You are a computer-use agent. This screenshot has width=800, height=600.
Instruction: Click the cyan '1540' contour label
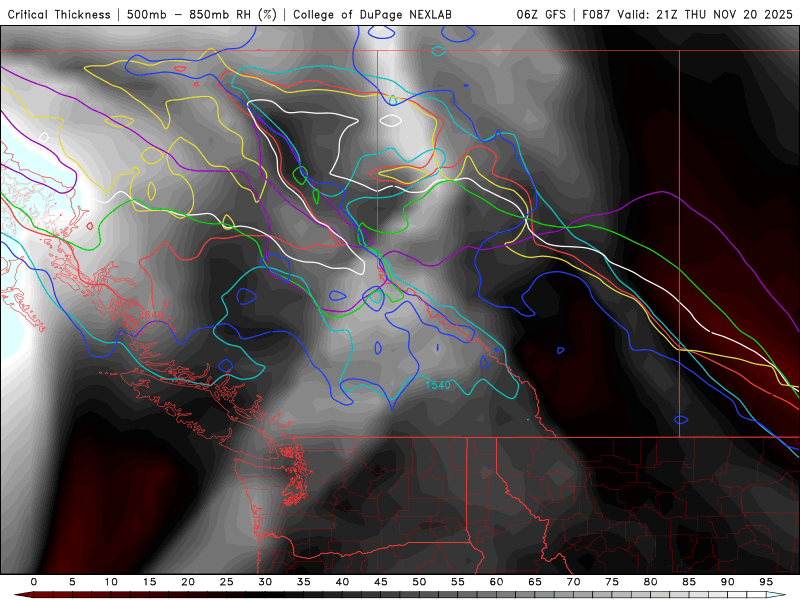click(438, 385)
